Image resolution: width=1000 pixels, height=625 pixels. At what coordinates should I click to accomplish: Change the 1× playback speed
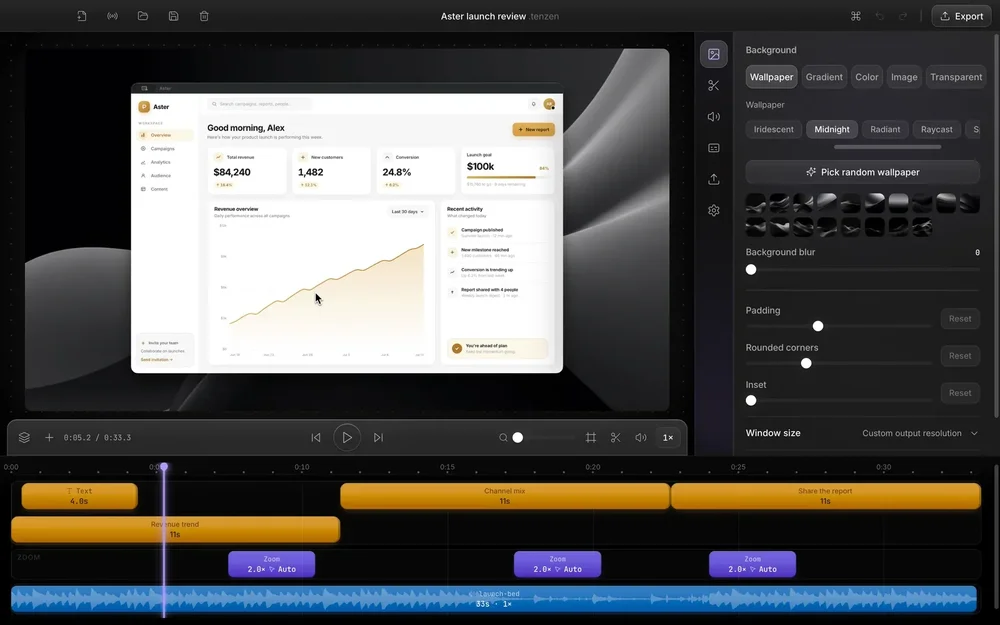click(x=668, y=438)
